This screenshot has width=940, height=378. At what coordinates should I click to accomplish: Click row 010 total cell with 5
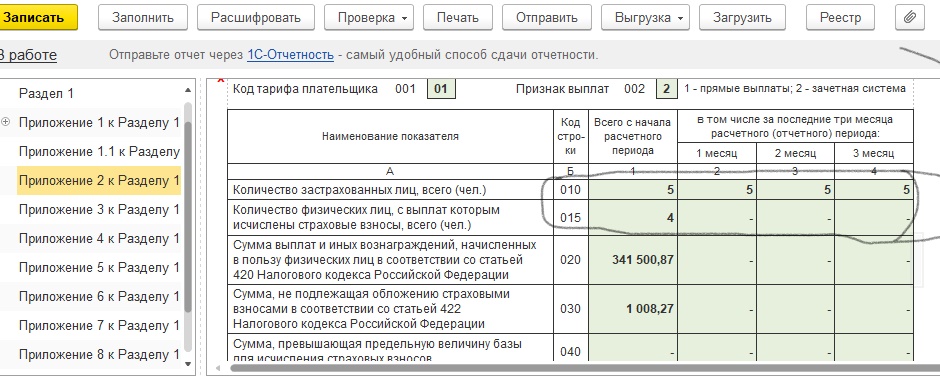tap(633, 190)
